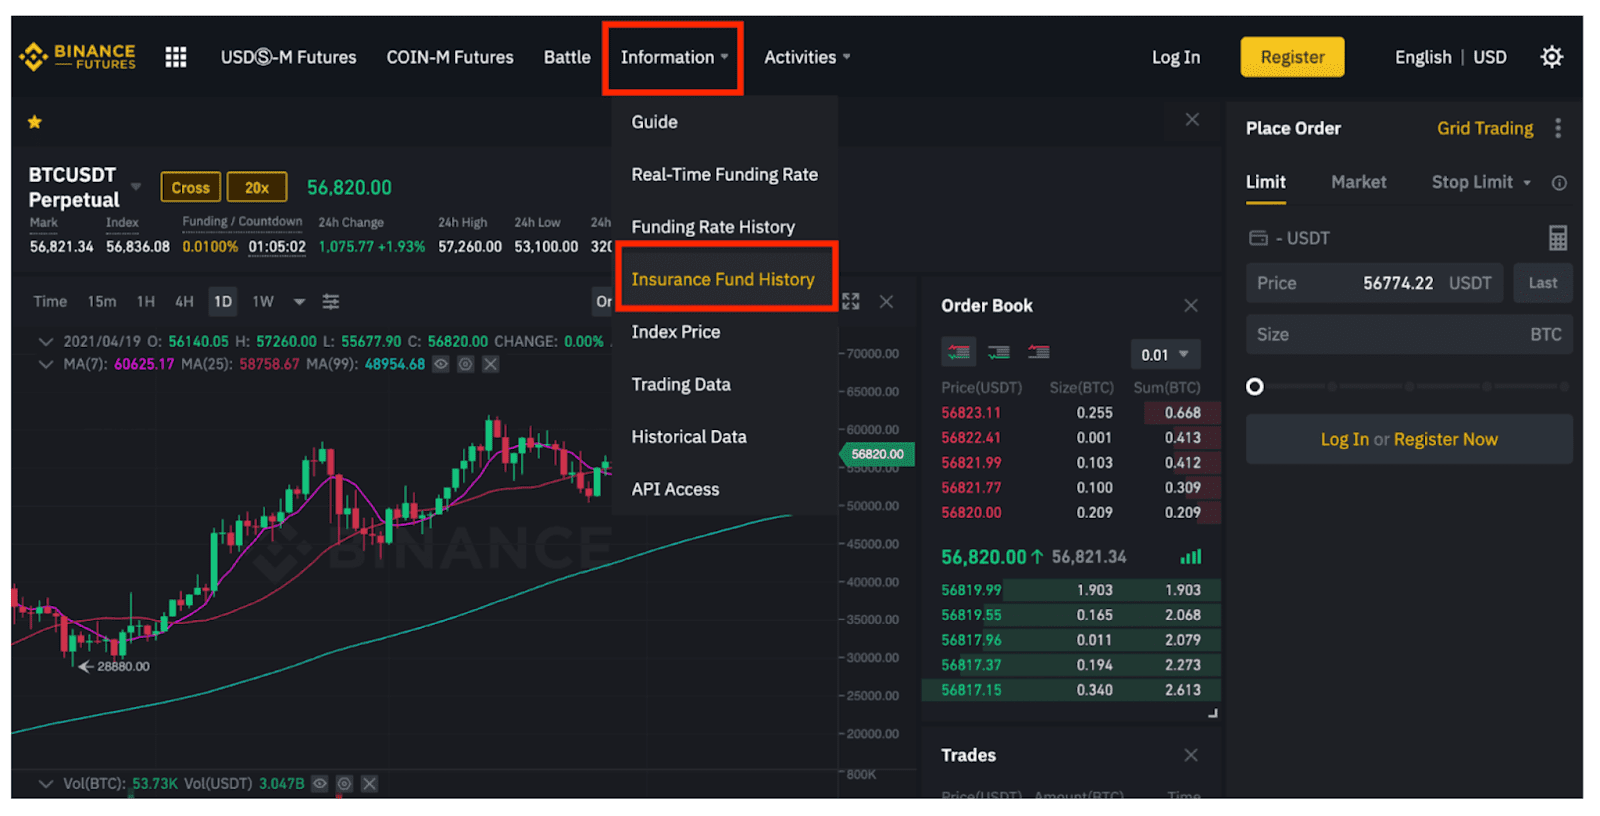Open the Information dropdown menu
The height and width of the screenshot is (816, 1600).
(x=673, y=57)
